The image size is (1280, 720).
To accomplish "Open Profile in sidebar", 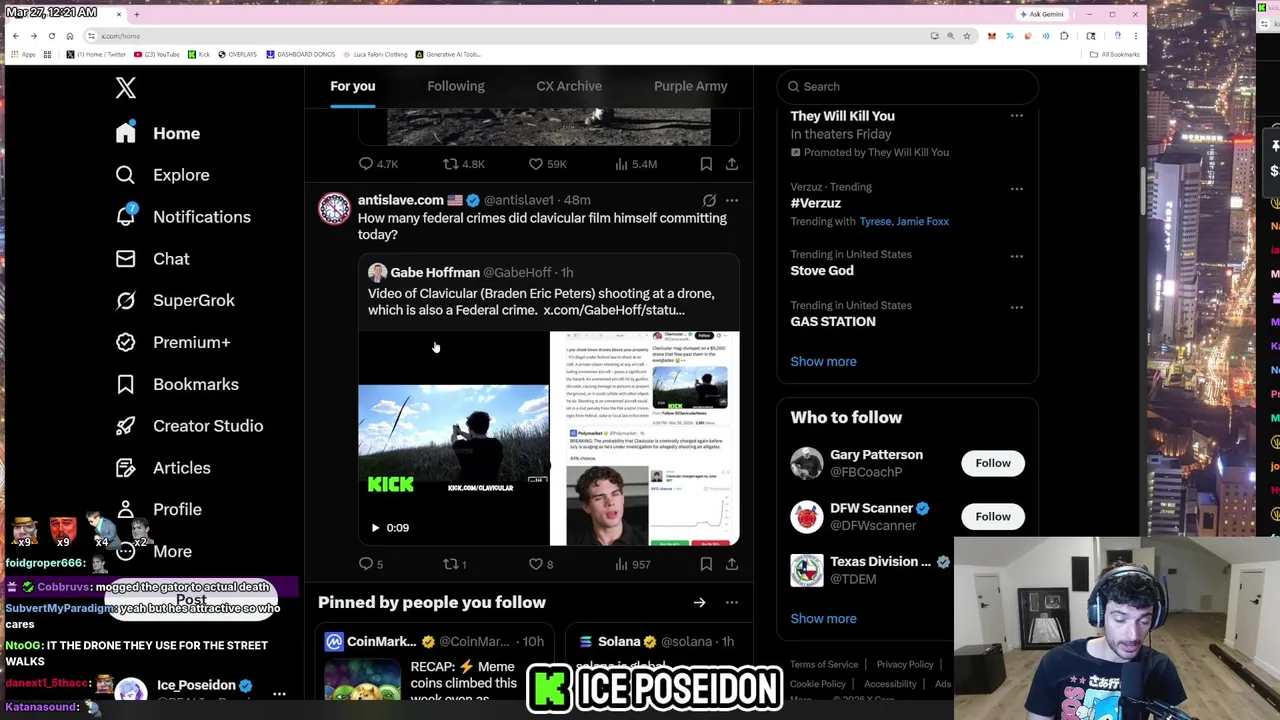I will tap(158, 510).
